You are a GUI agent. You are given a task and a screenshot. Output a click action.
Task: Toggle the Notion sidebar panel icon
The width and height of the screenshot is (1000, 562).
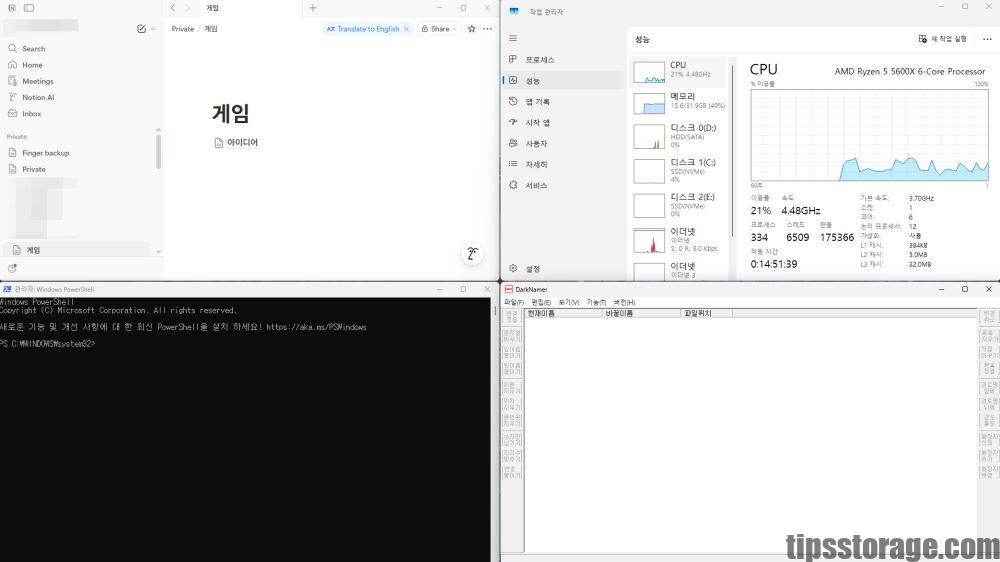pos(28,8)
